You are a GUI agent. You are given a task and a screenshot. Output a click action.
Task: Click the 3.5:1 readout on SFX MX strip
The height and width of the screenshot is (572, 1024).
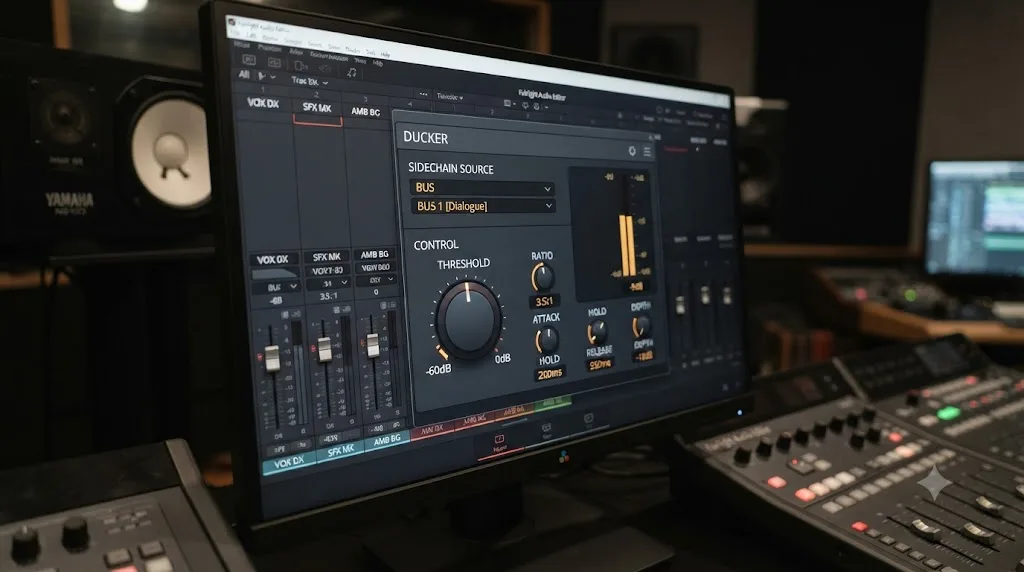coord(328,296)
